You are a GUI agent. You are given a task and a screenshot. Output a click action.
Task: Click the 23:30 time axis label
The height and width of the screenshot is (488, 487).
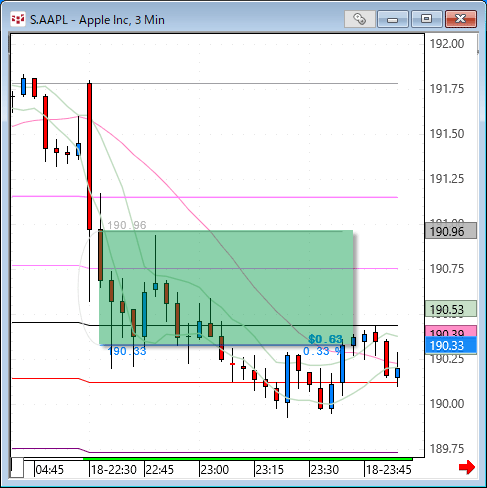click(325, 470)
